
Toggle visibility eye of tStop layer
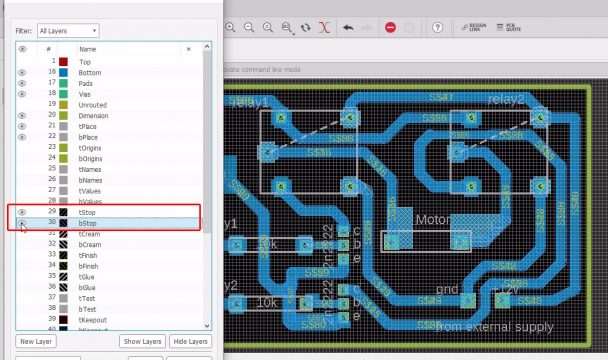coord(22,212)
